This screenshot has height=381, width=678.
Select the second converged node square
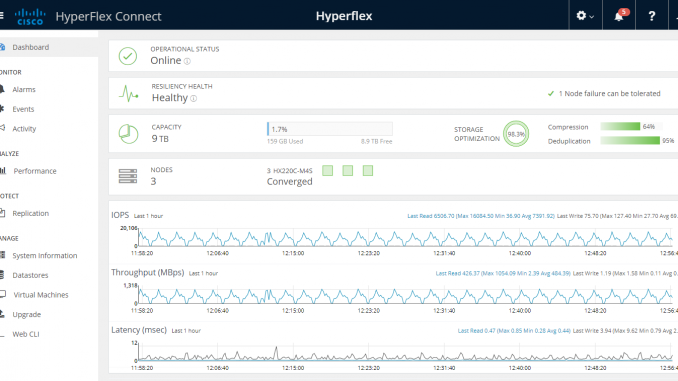[x=348, y=171]
